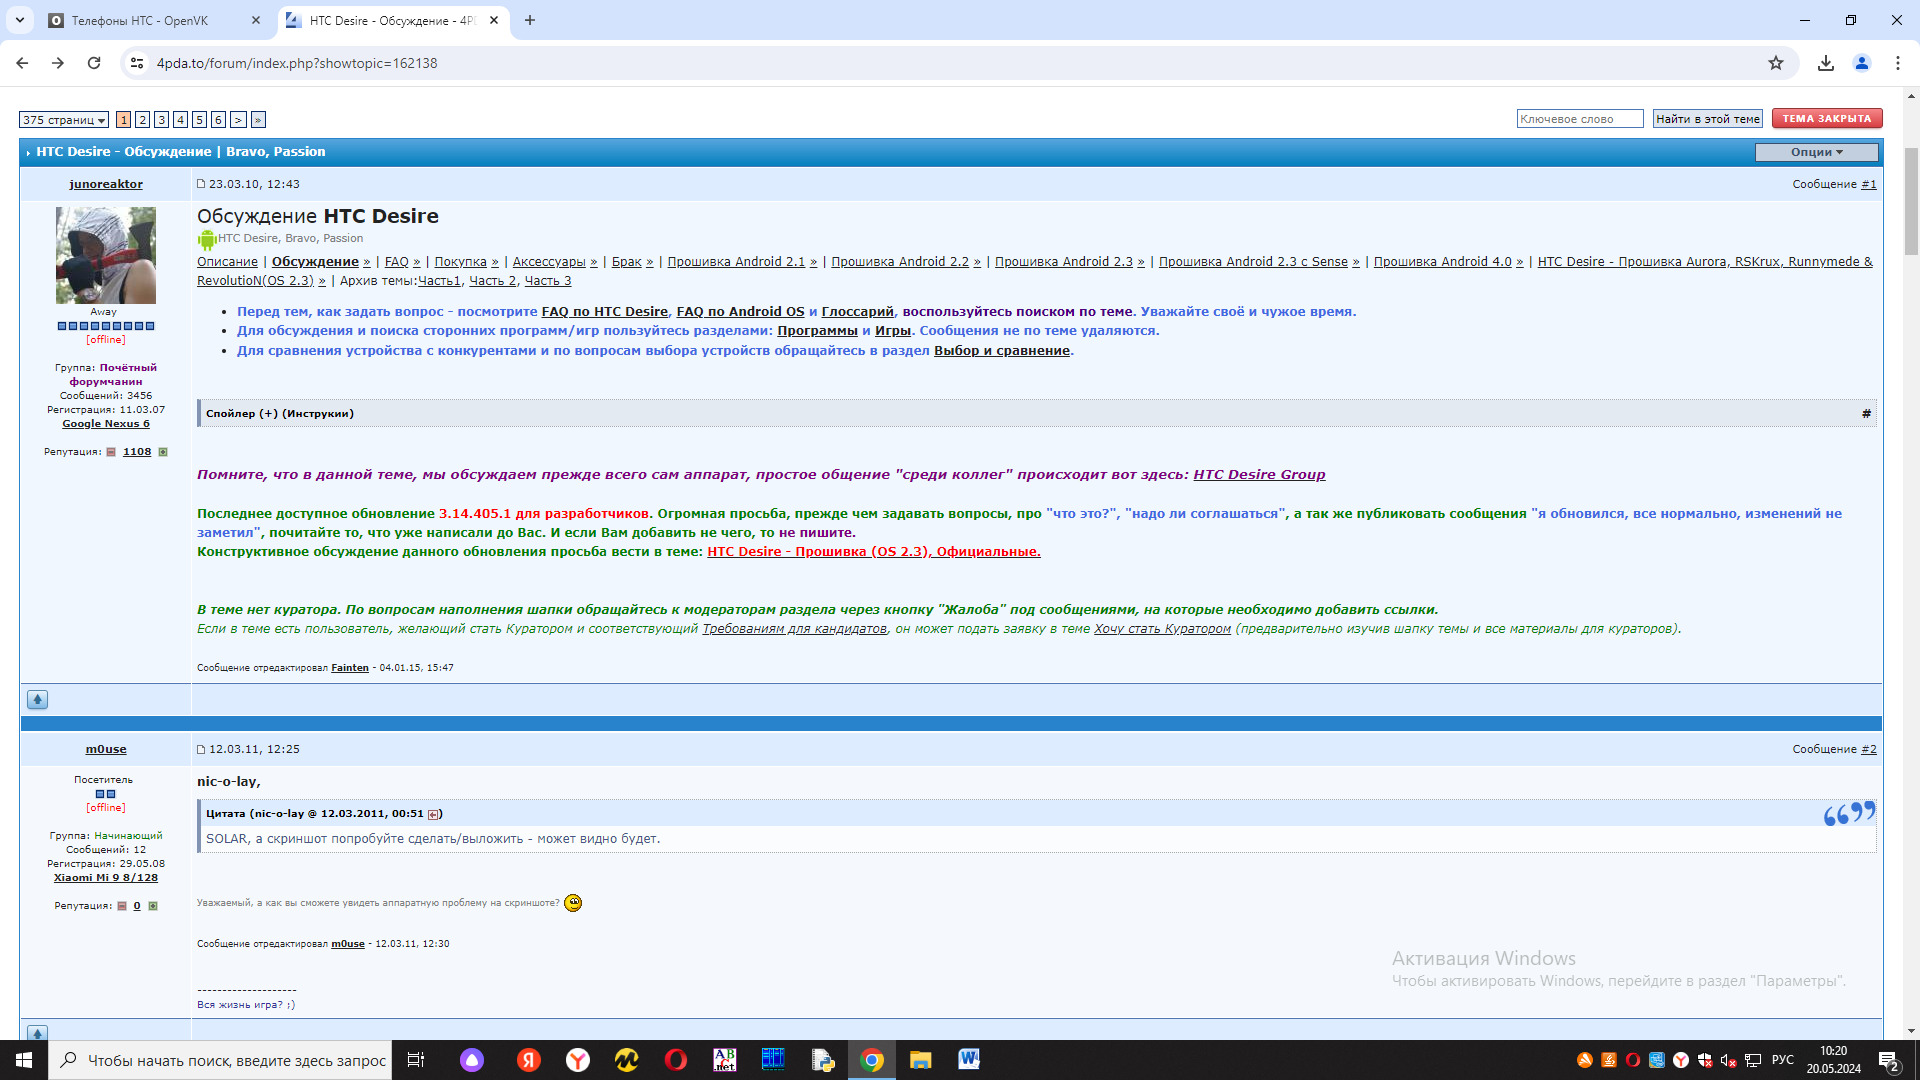Screen dimensions: 1920x1080
Task: Switch to Телефоны HTC - OpenVK tab
Action: tap(142, 20)
